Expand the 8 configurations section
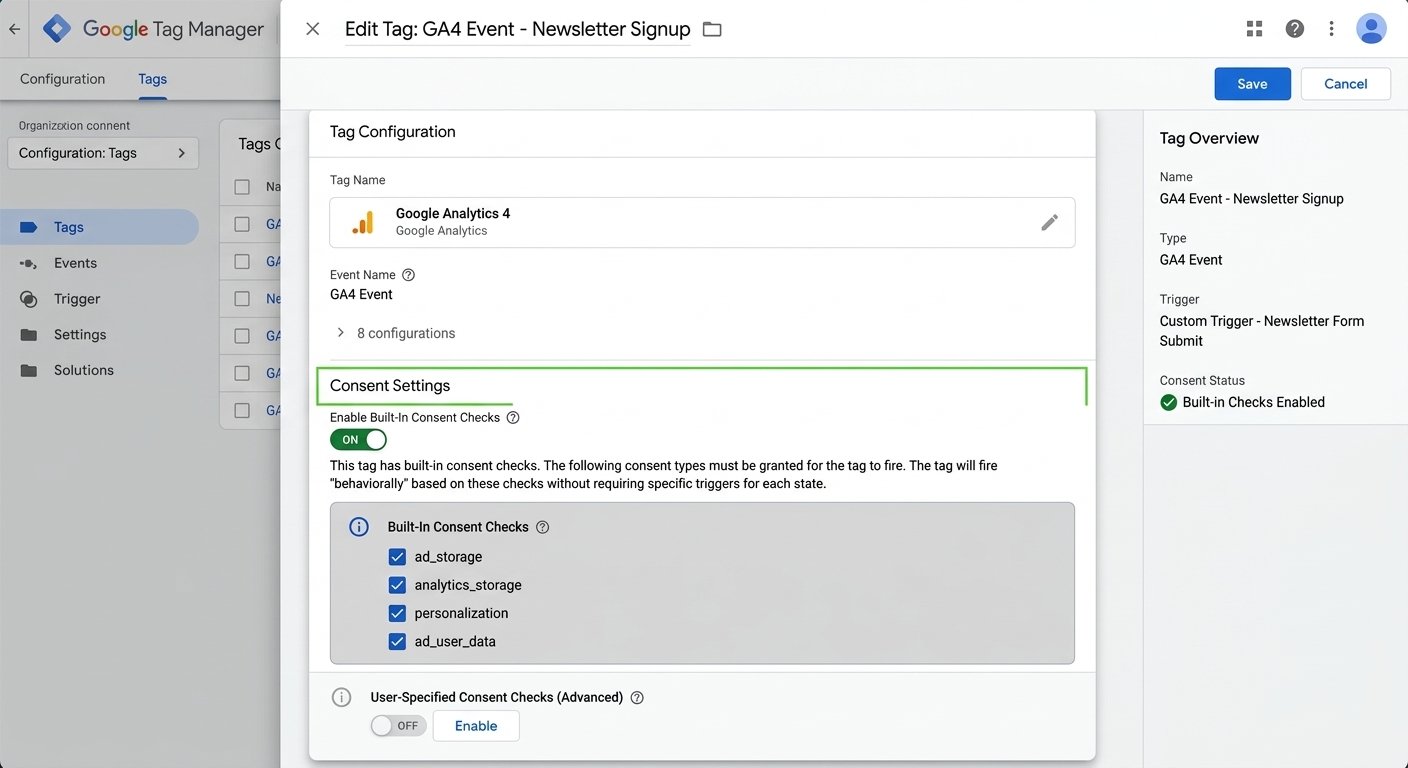Image resolution: width=1408 pixels, height=768 pixels. tap(395, 333)
